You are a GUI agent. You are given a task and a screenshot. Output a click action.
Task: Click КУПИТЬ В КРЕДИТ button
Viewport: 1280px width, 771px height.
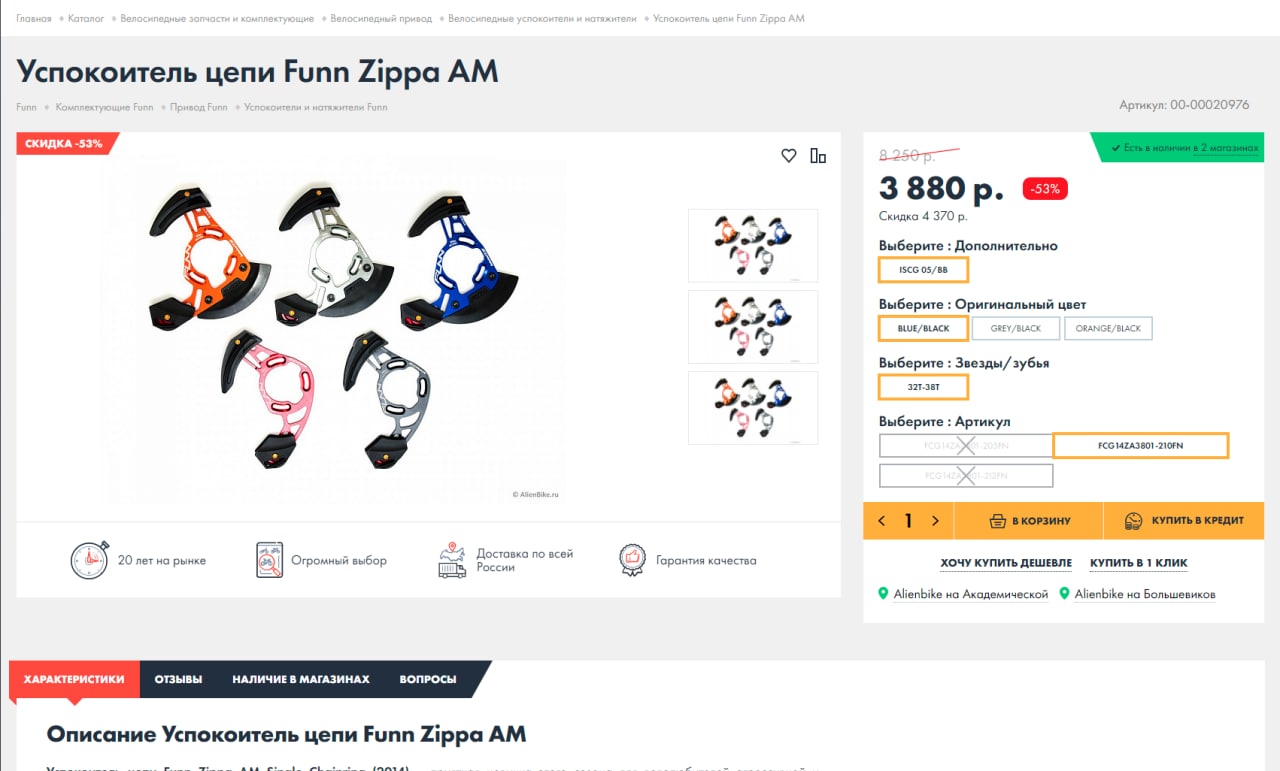click(x=1184, y=521)
